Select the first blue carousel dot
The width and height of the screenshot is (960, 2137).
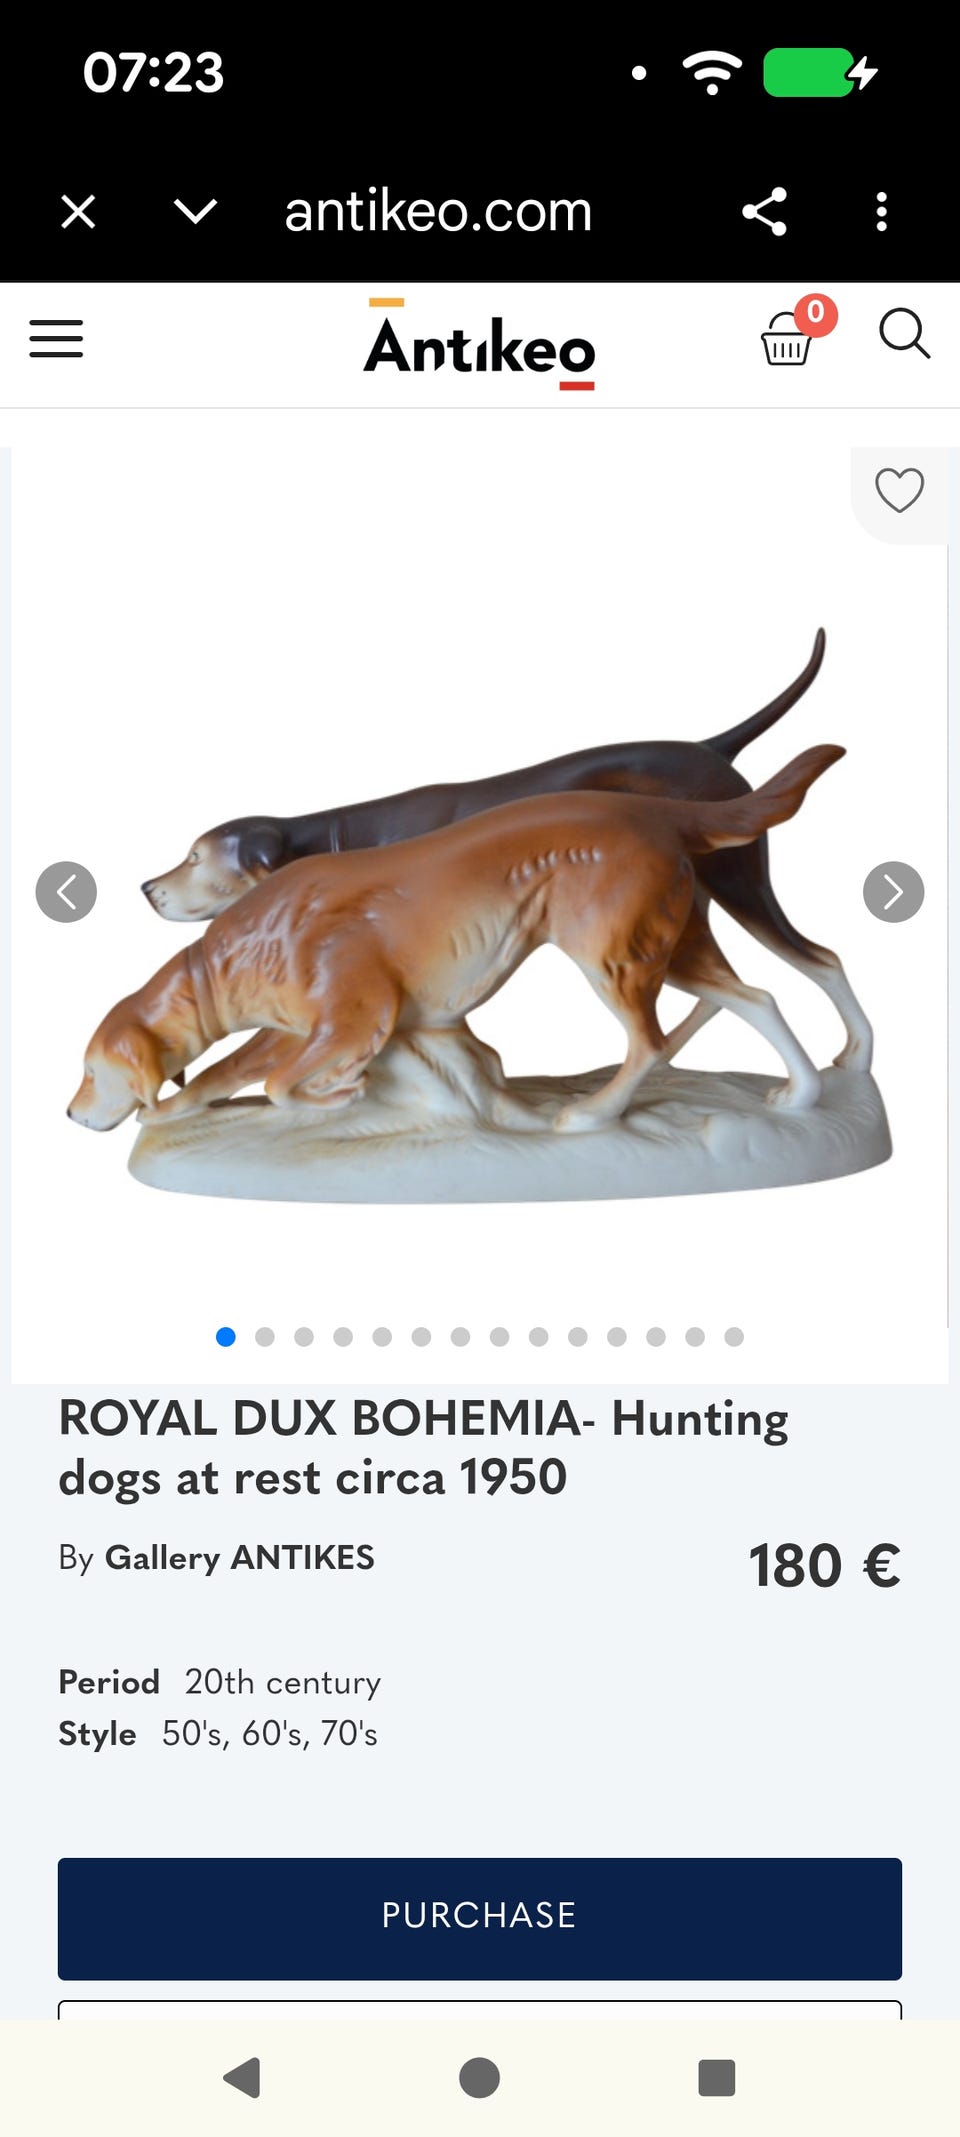click(226, 1337)
